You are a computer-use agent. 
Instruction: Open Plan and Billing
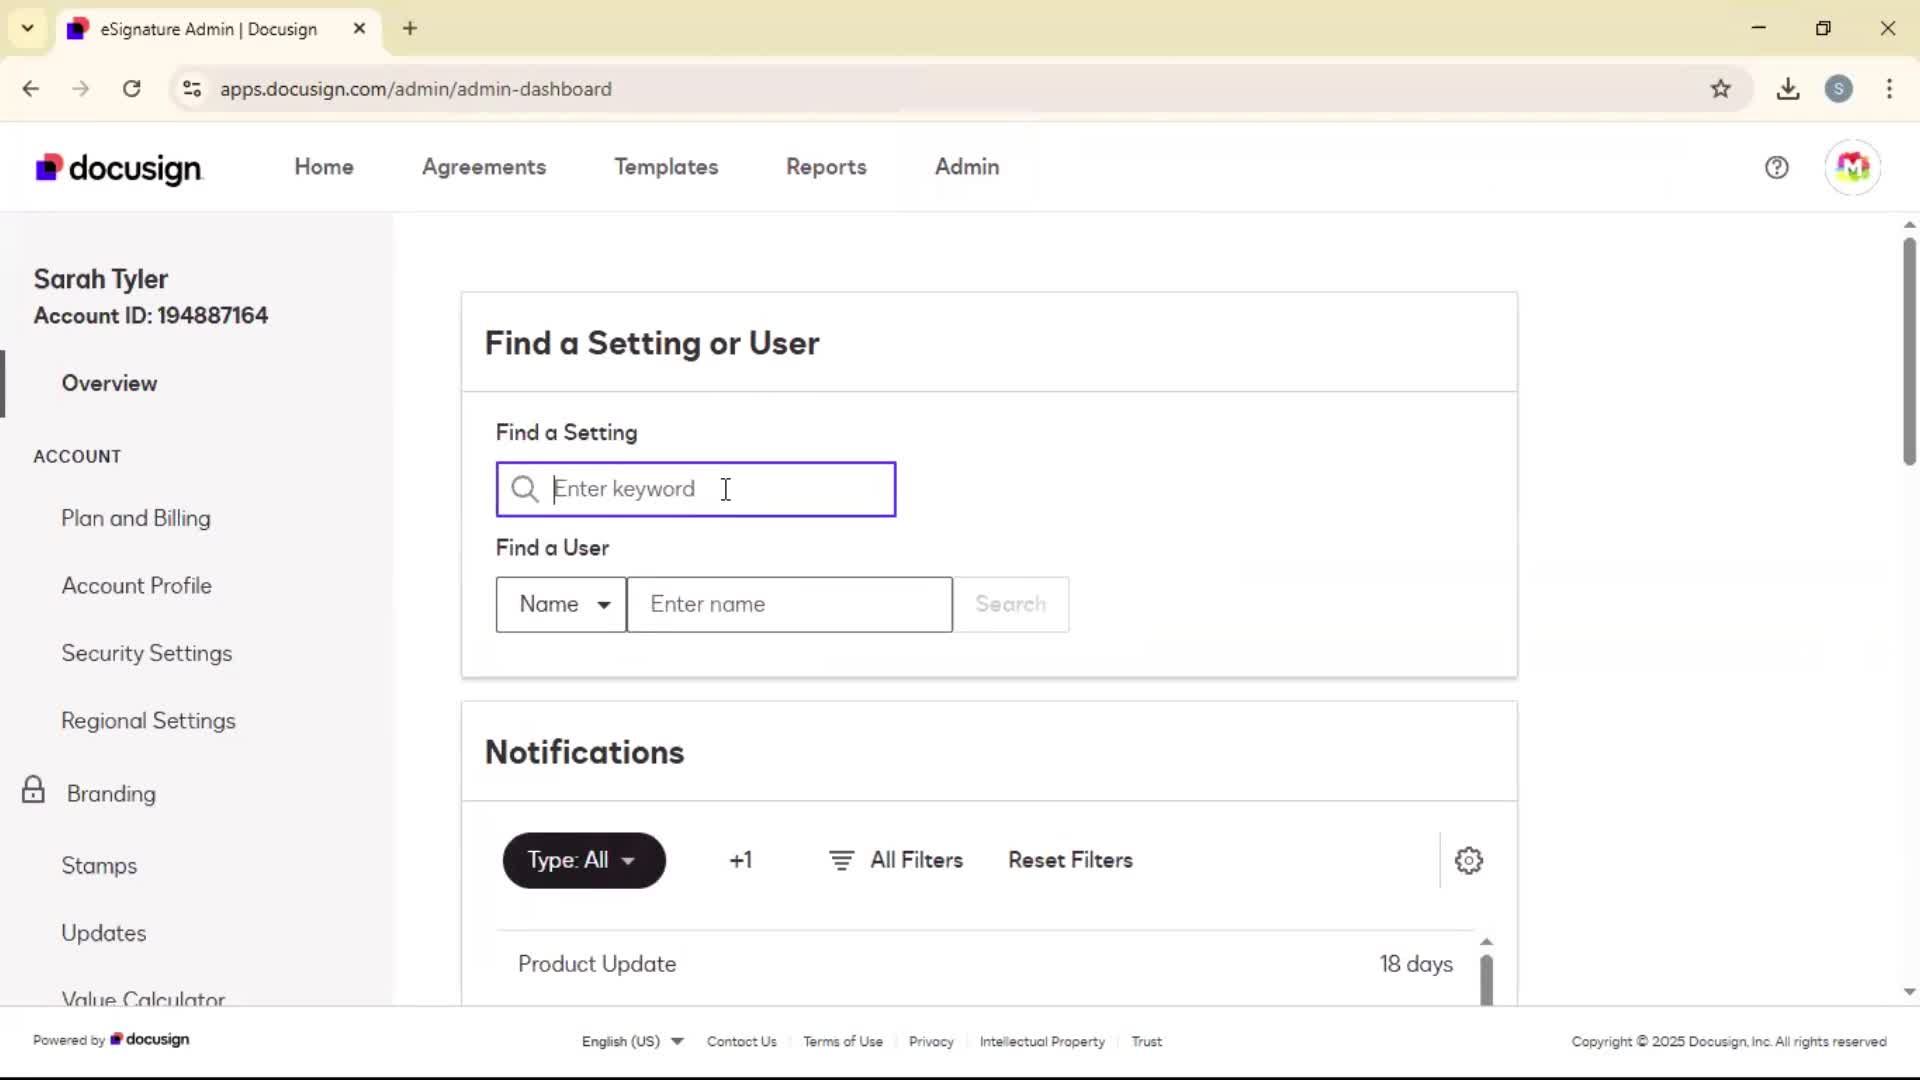click(136, 518)
